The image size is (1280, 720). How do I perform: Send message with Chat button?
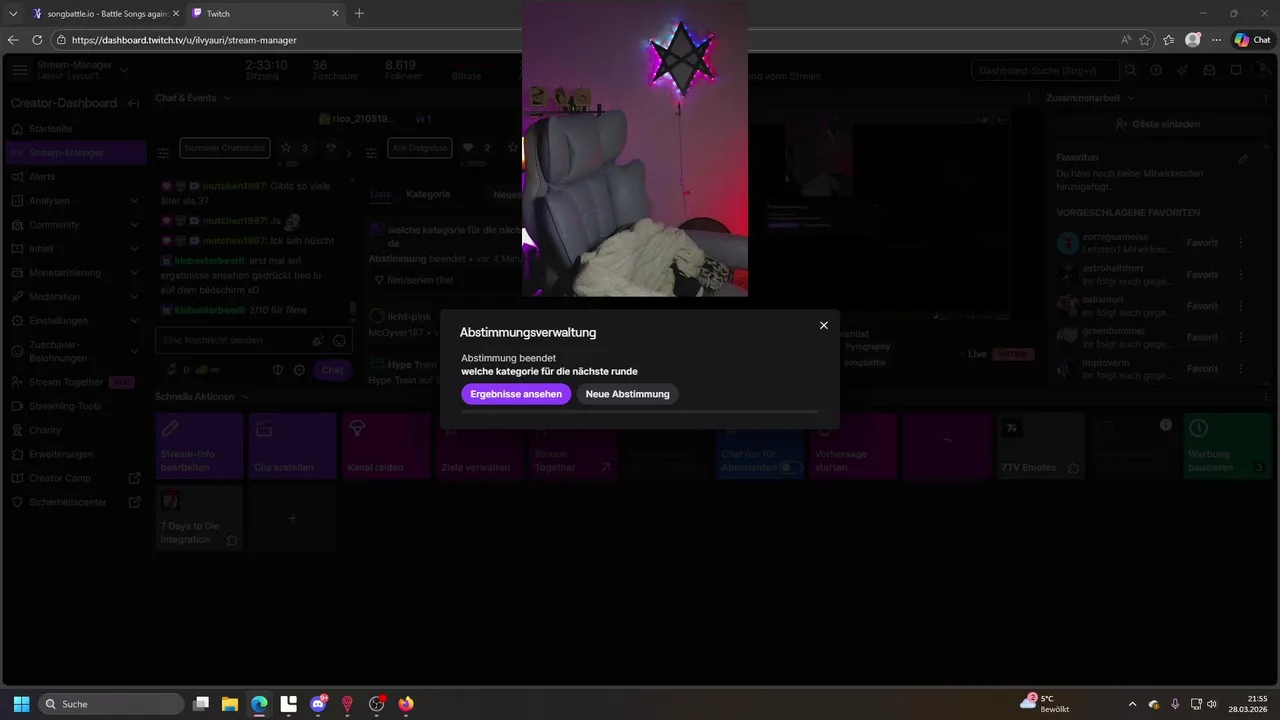pos(332,370)
